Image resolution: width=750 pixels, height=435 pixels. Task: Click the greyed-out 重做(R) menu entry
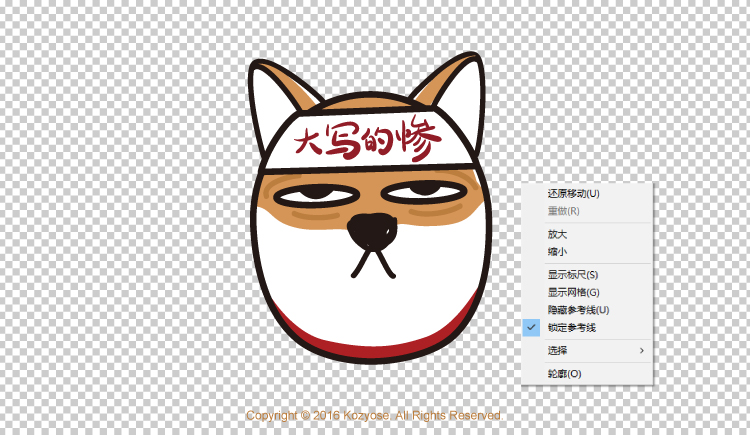pos(587,211)
